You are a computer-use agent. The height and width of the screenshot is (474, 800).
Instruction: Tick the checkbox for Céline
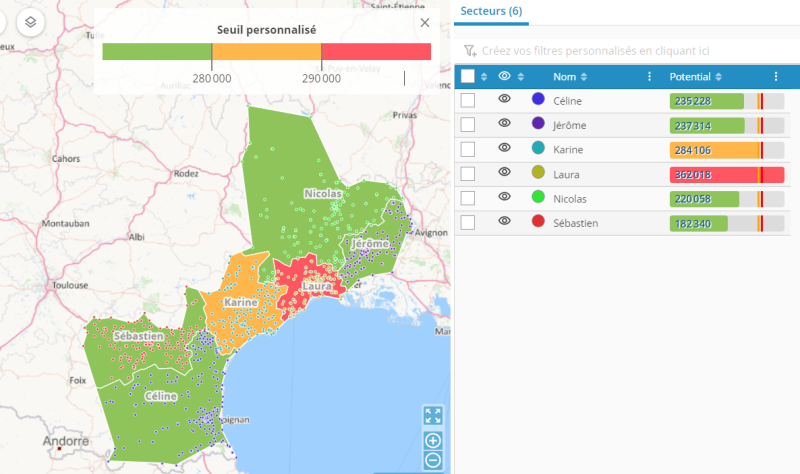[x=468, y=100]
